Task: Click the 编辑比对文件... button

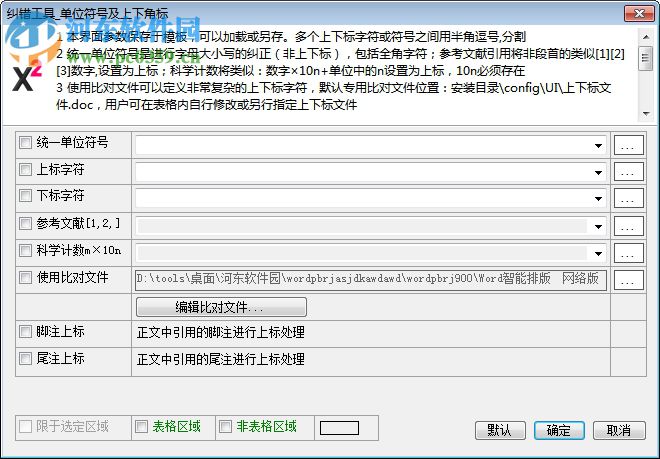Action: point(221,307)
